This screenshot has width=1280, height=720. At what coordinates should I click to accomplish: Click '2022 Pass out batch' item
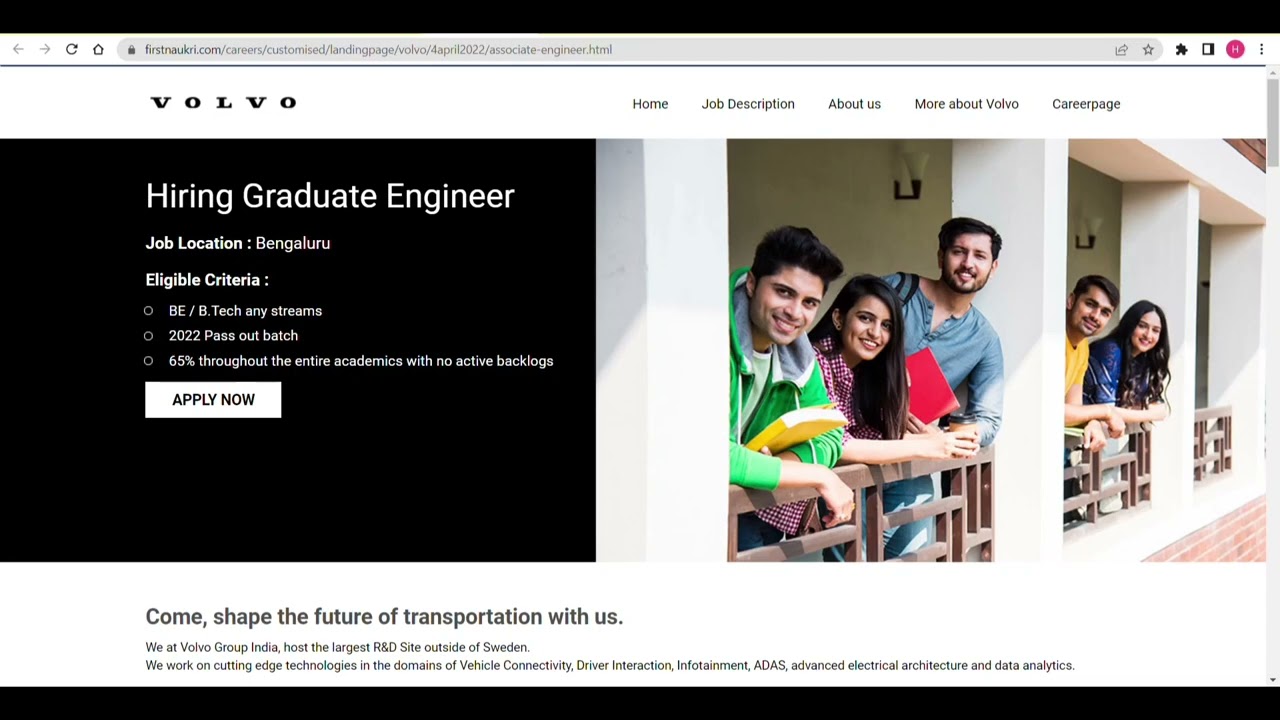coord(233,336)
